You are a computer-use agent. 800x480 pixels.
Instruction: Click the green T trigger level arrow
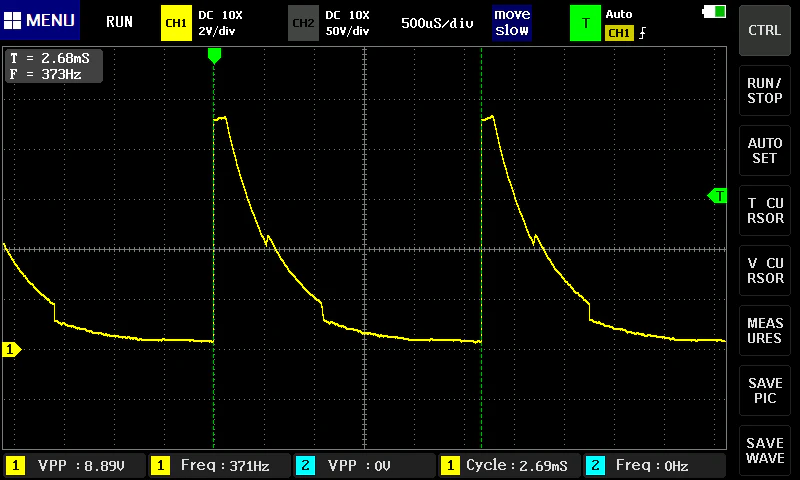pos(717,195)
